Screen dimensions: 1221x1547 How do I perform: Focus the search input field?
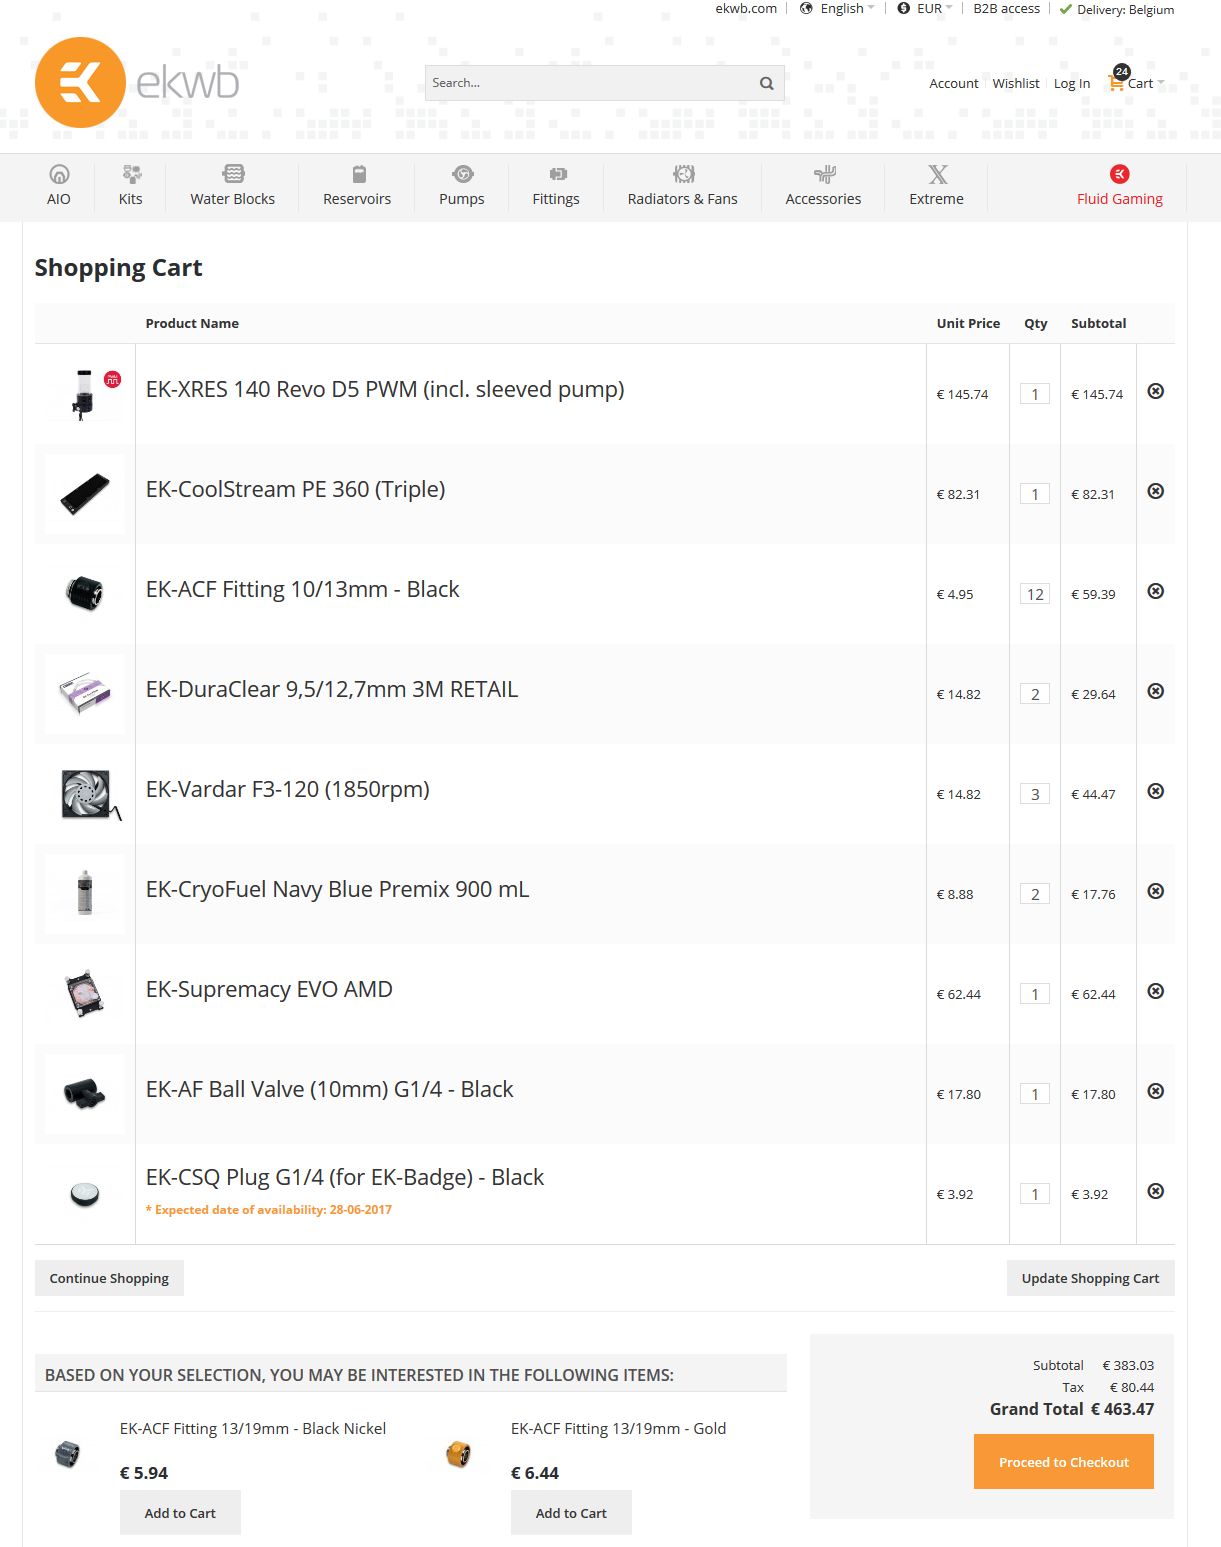[590, 83]
